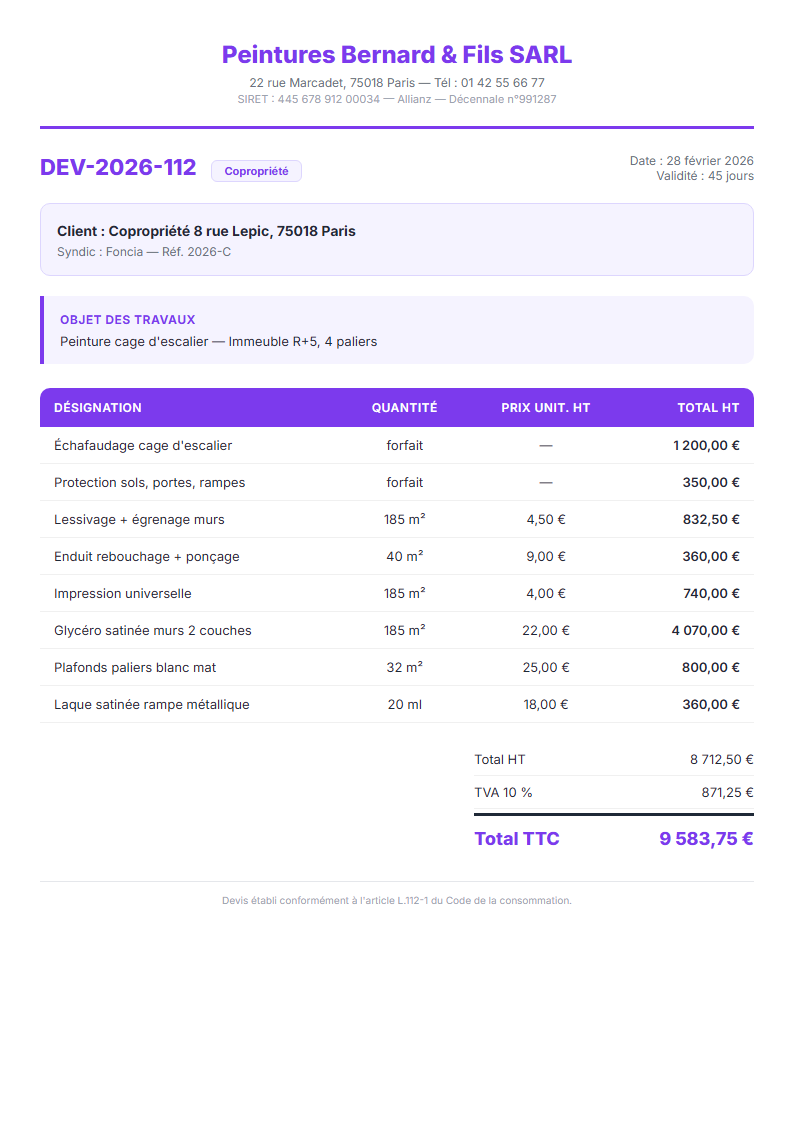Viewport: 794px width, 1123px height.
Task: Click the Peintures Bernard & Fils SARL title
Action: point(396,54)
